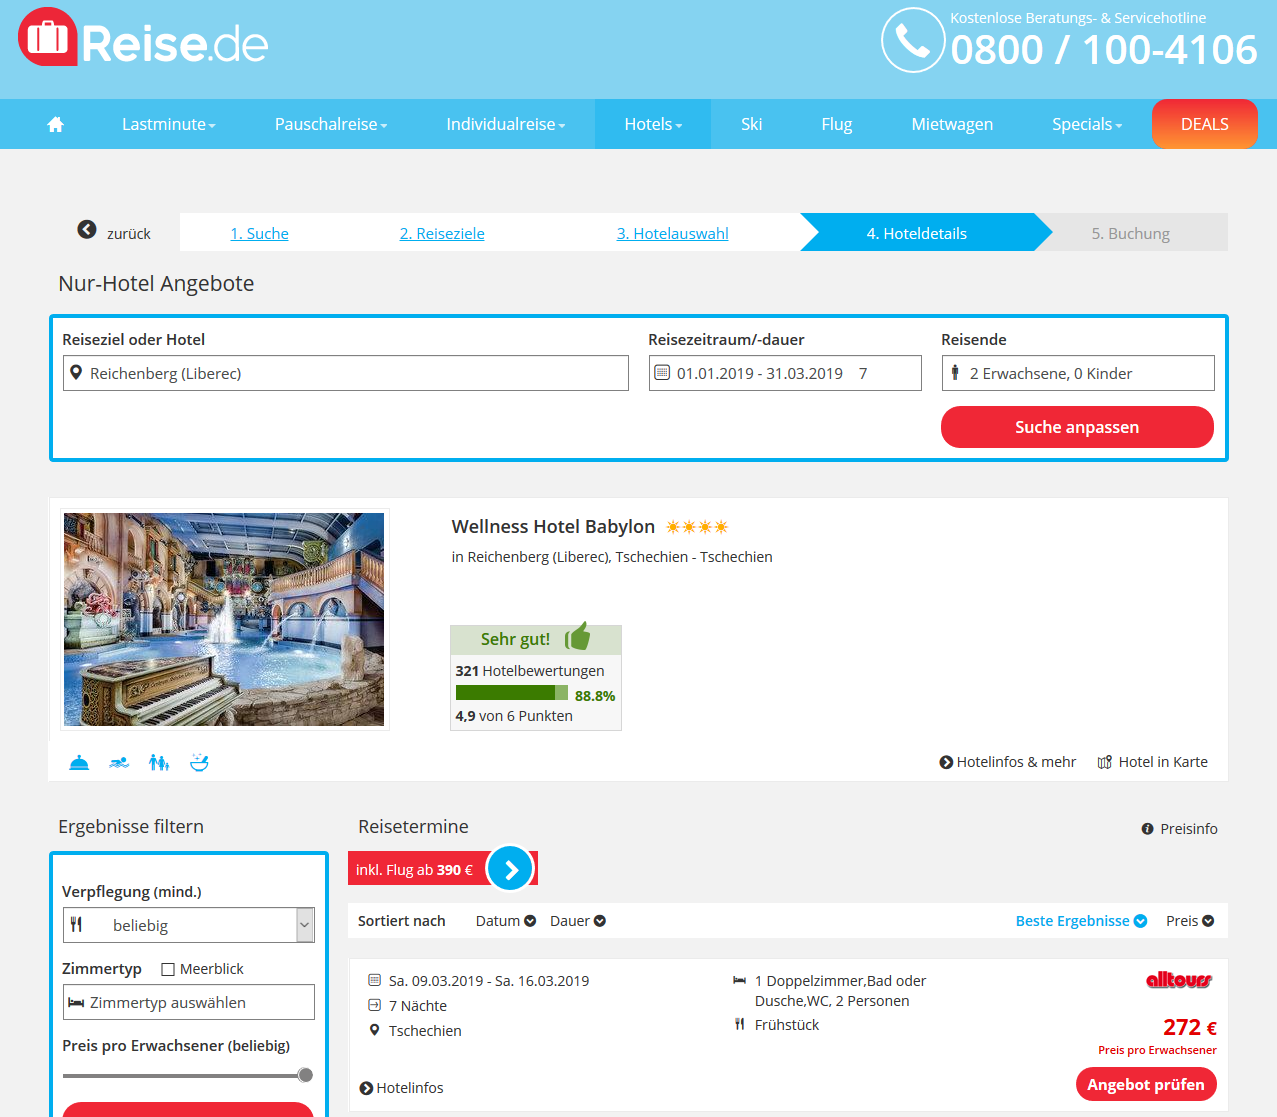Click the Wellness Hotel Babylon photo
The height and width of the screenshot is (1117, 1277).
[224, 620]
